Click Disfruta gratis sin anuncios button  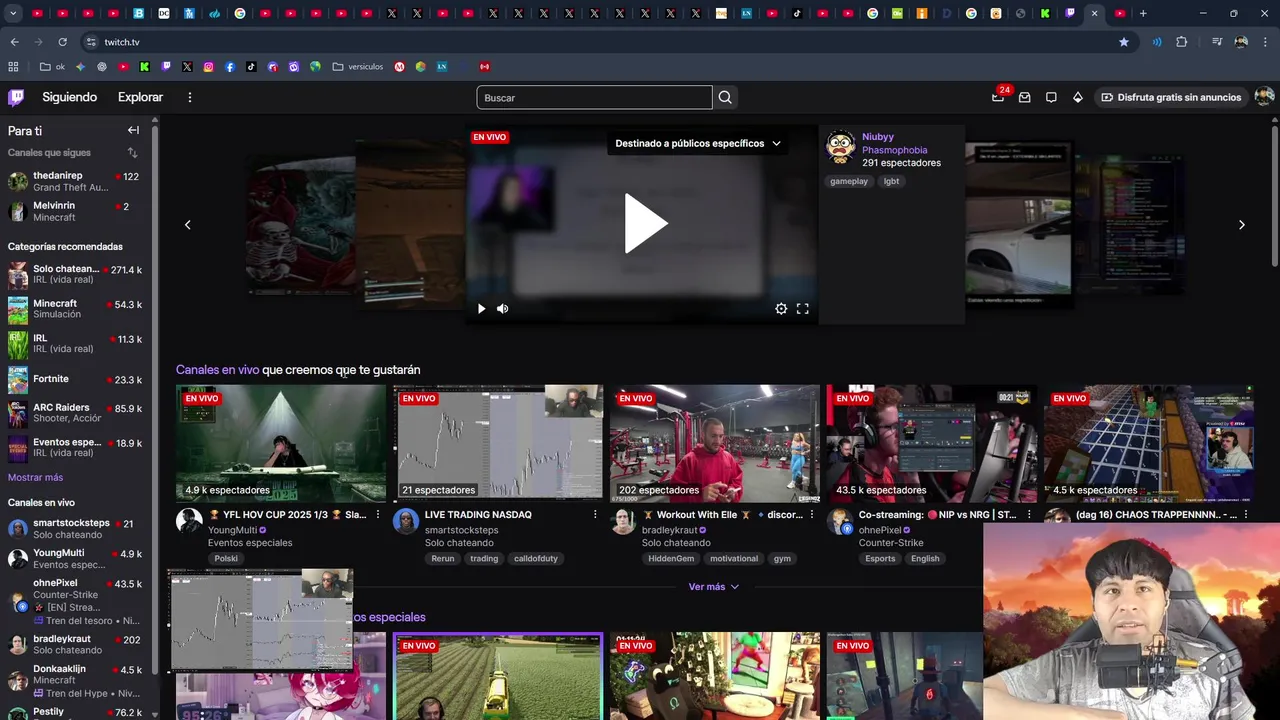[1171, 97]
